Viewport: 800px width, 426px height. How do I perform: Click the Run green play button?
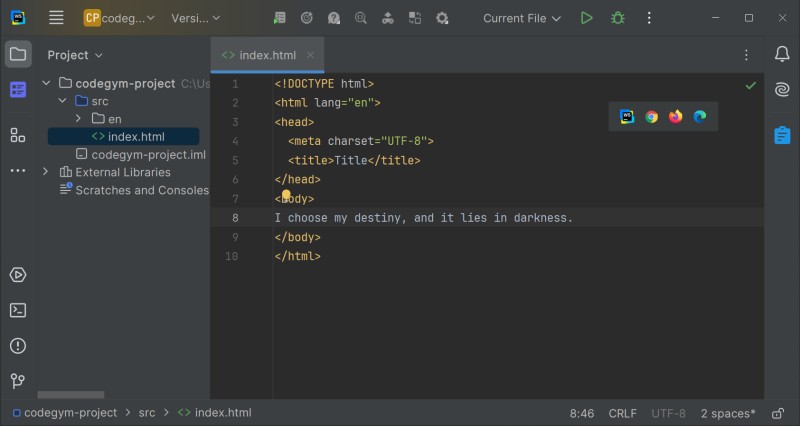tap(587, 18)
